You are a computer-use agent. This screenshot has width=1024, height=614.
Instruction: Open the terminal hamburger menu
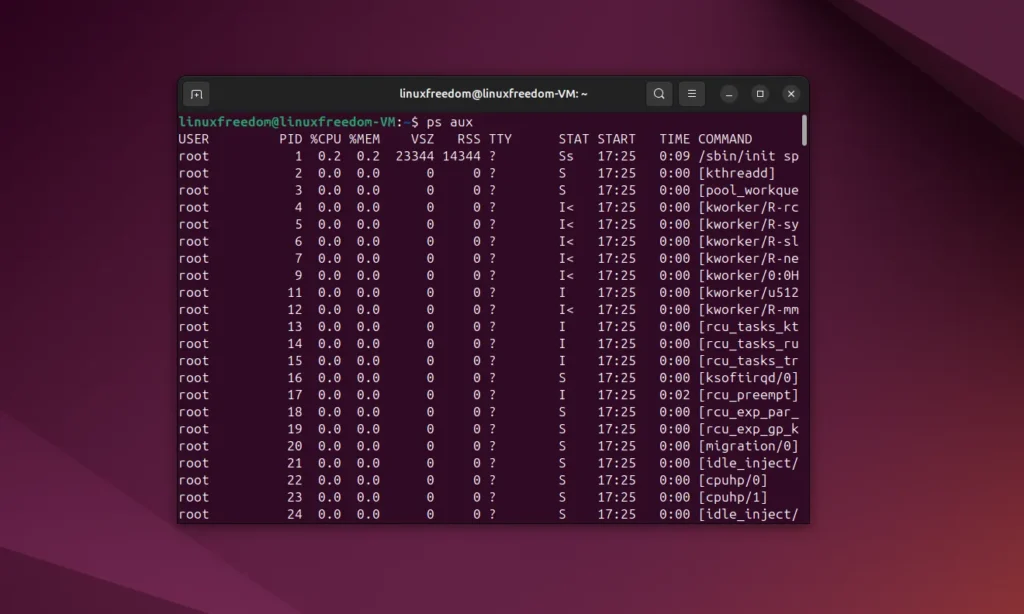click(692, 94)
